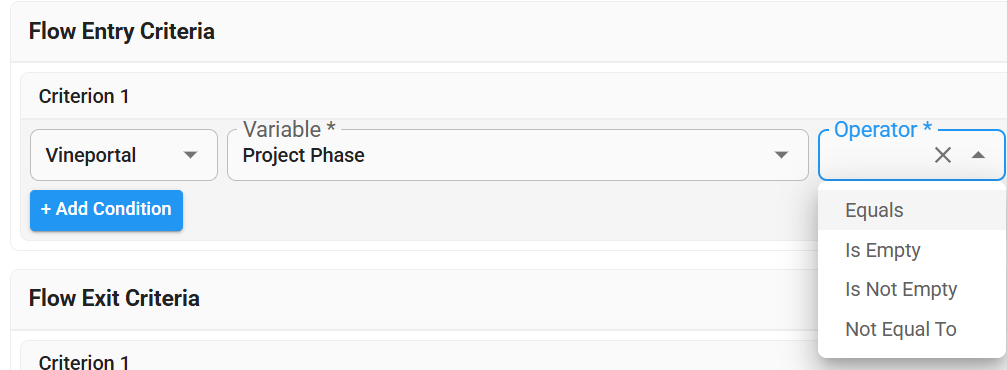This screenshot has height=370, width=1007.
Task: Pick the Is Not Empty option
Action: click(x=911, y=290)
